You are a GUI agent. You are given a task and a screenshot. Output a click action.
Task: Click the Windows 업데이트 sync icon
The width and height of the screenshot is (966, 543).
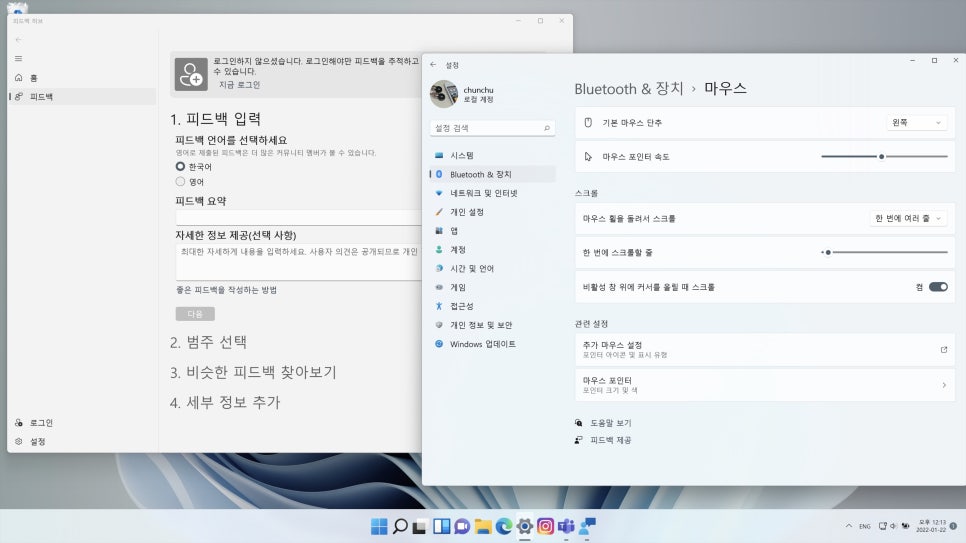[439, 344]
